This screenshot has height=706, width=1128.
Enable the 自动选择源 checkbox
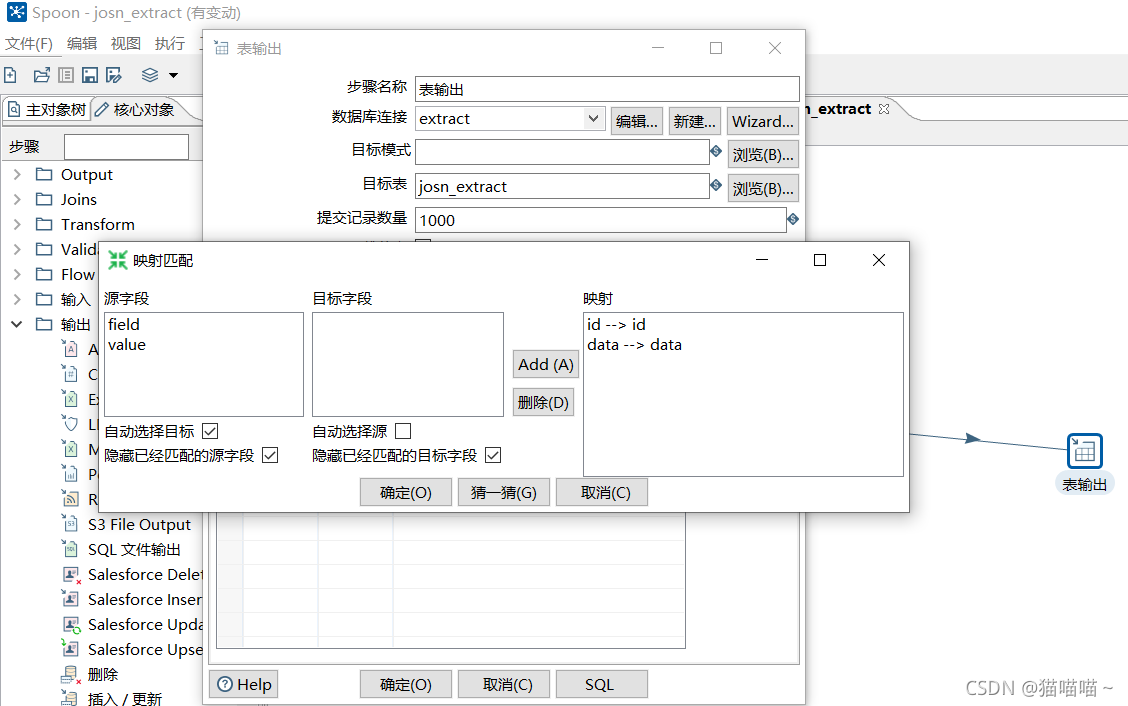pos(404,431)
